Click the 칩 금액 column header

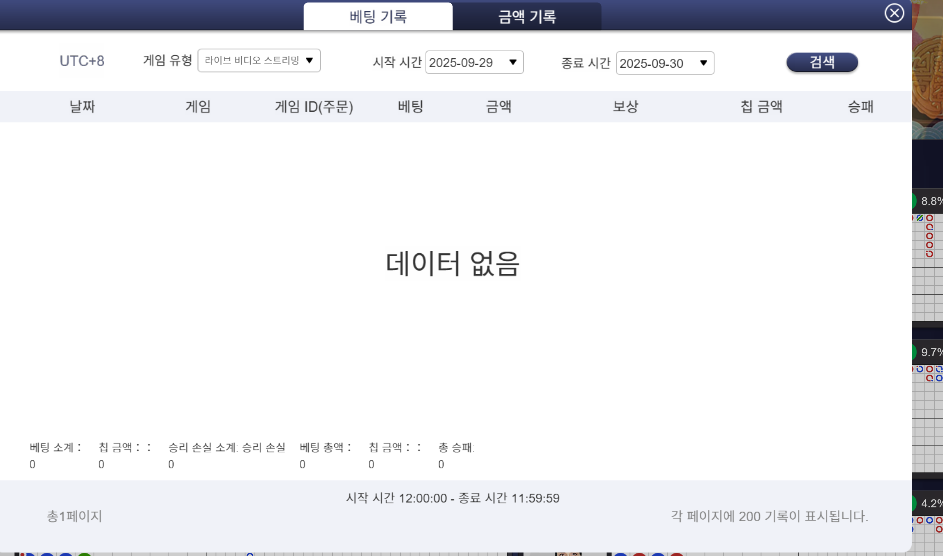point(754,107)
